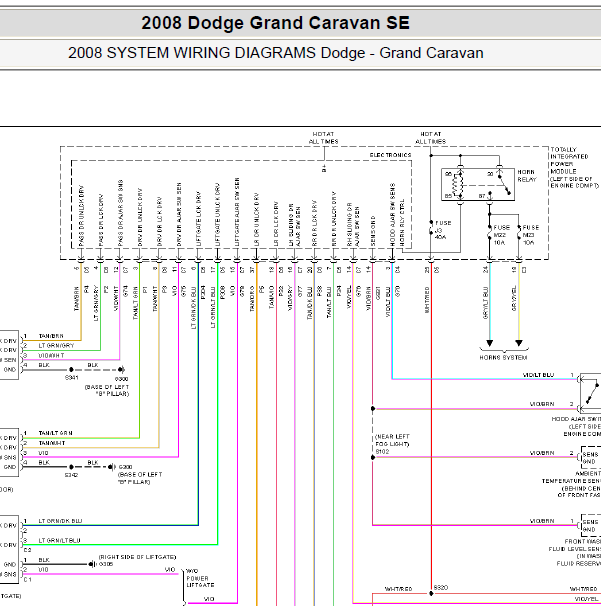Click the hood ajar switch symbol
The image size is (601, 606).
(x=590, y=393)
